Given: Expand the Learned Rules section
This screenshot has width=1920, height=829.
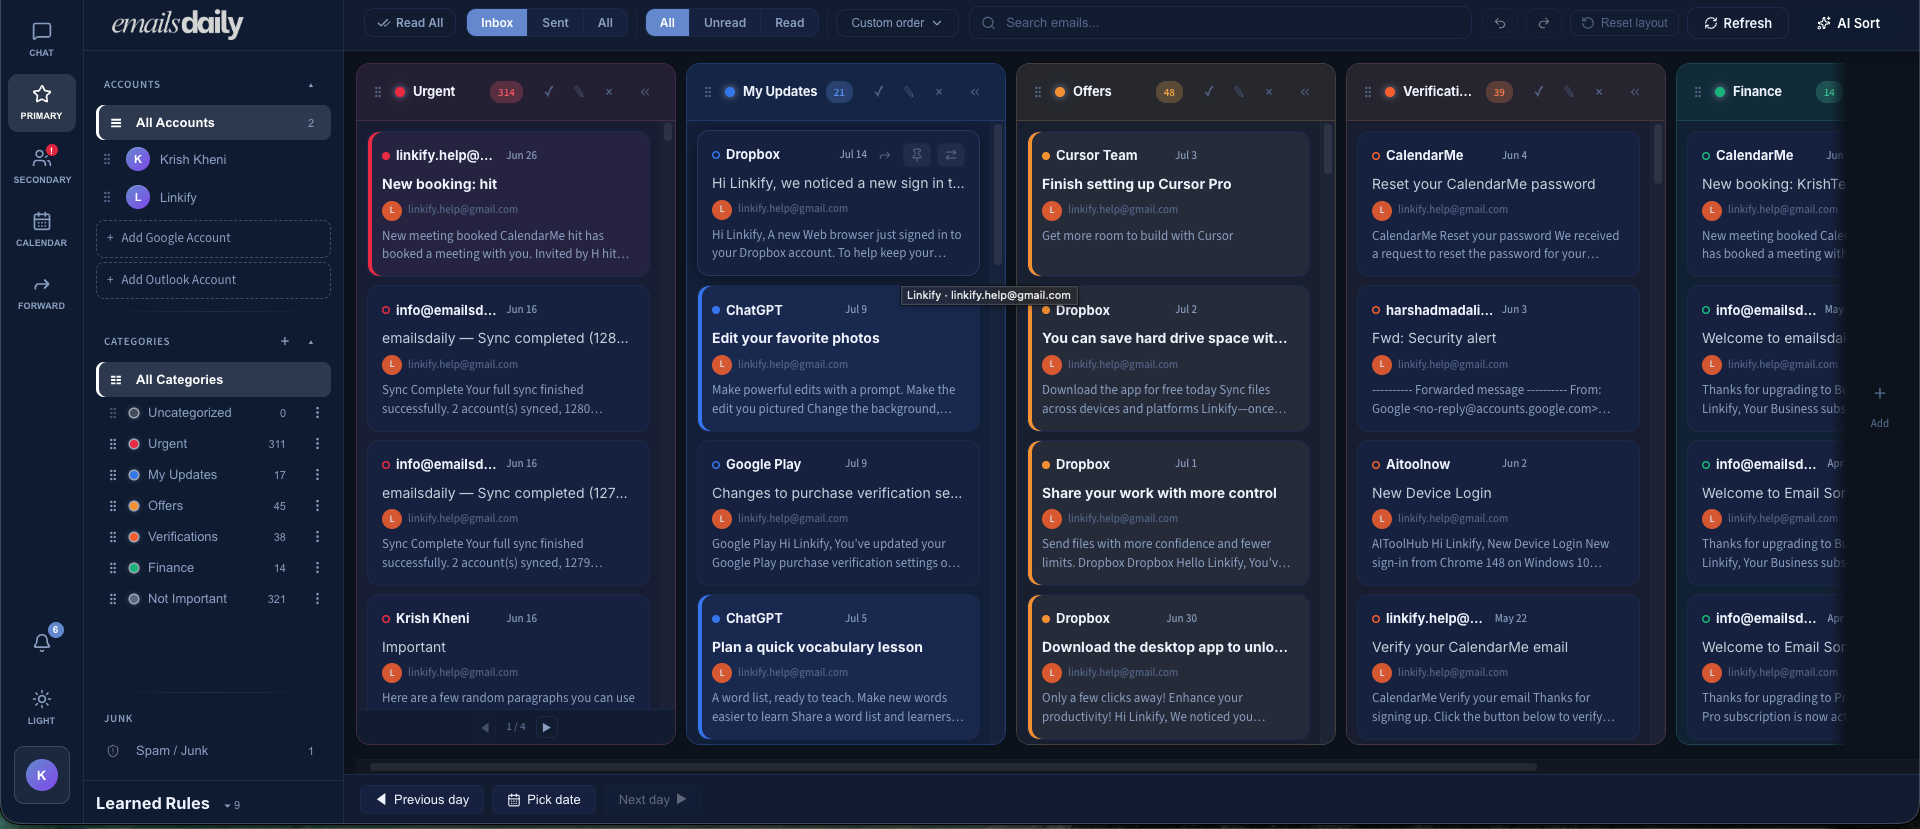Looking at the screenshot, I should coord(168,803).
